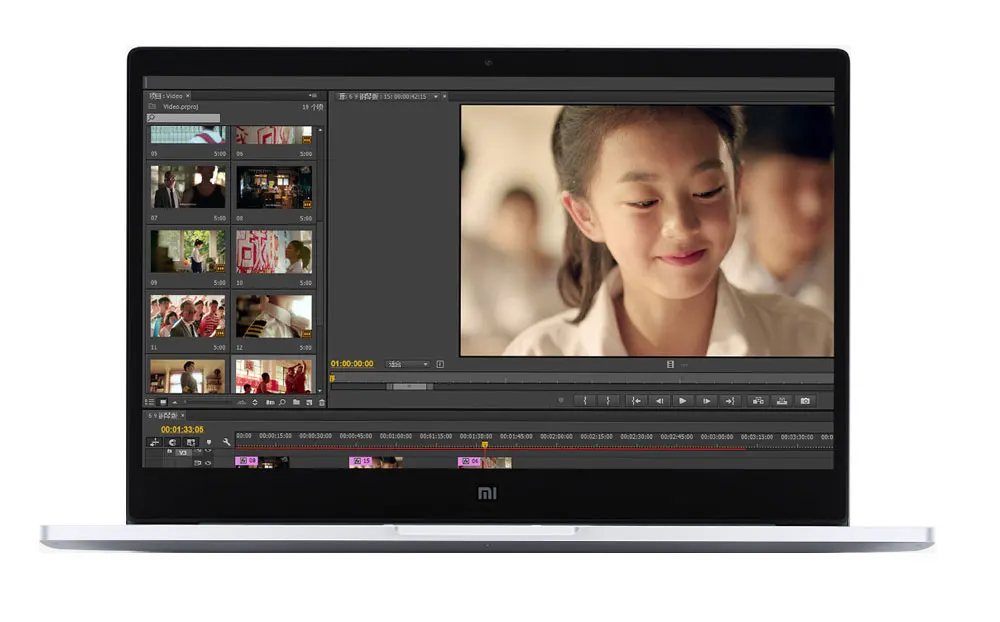The width and height of the screenshot is (1000, 622).
Task: Select clip thumbnail 07
Action: pos(188,186)
